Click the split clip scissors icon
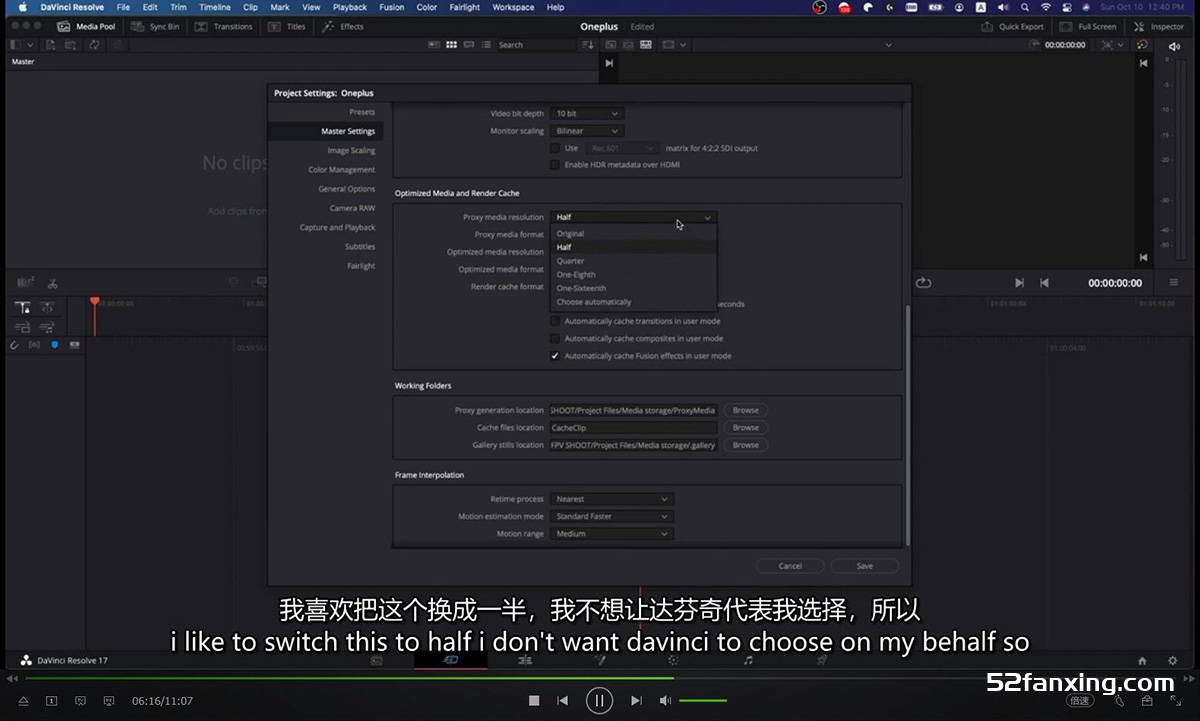 53,283
